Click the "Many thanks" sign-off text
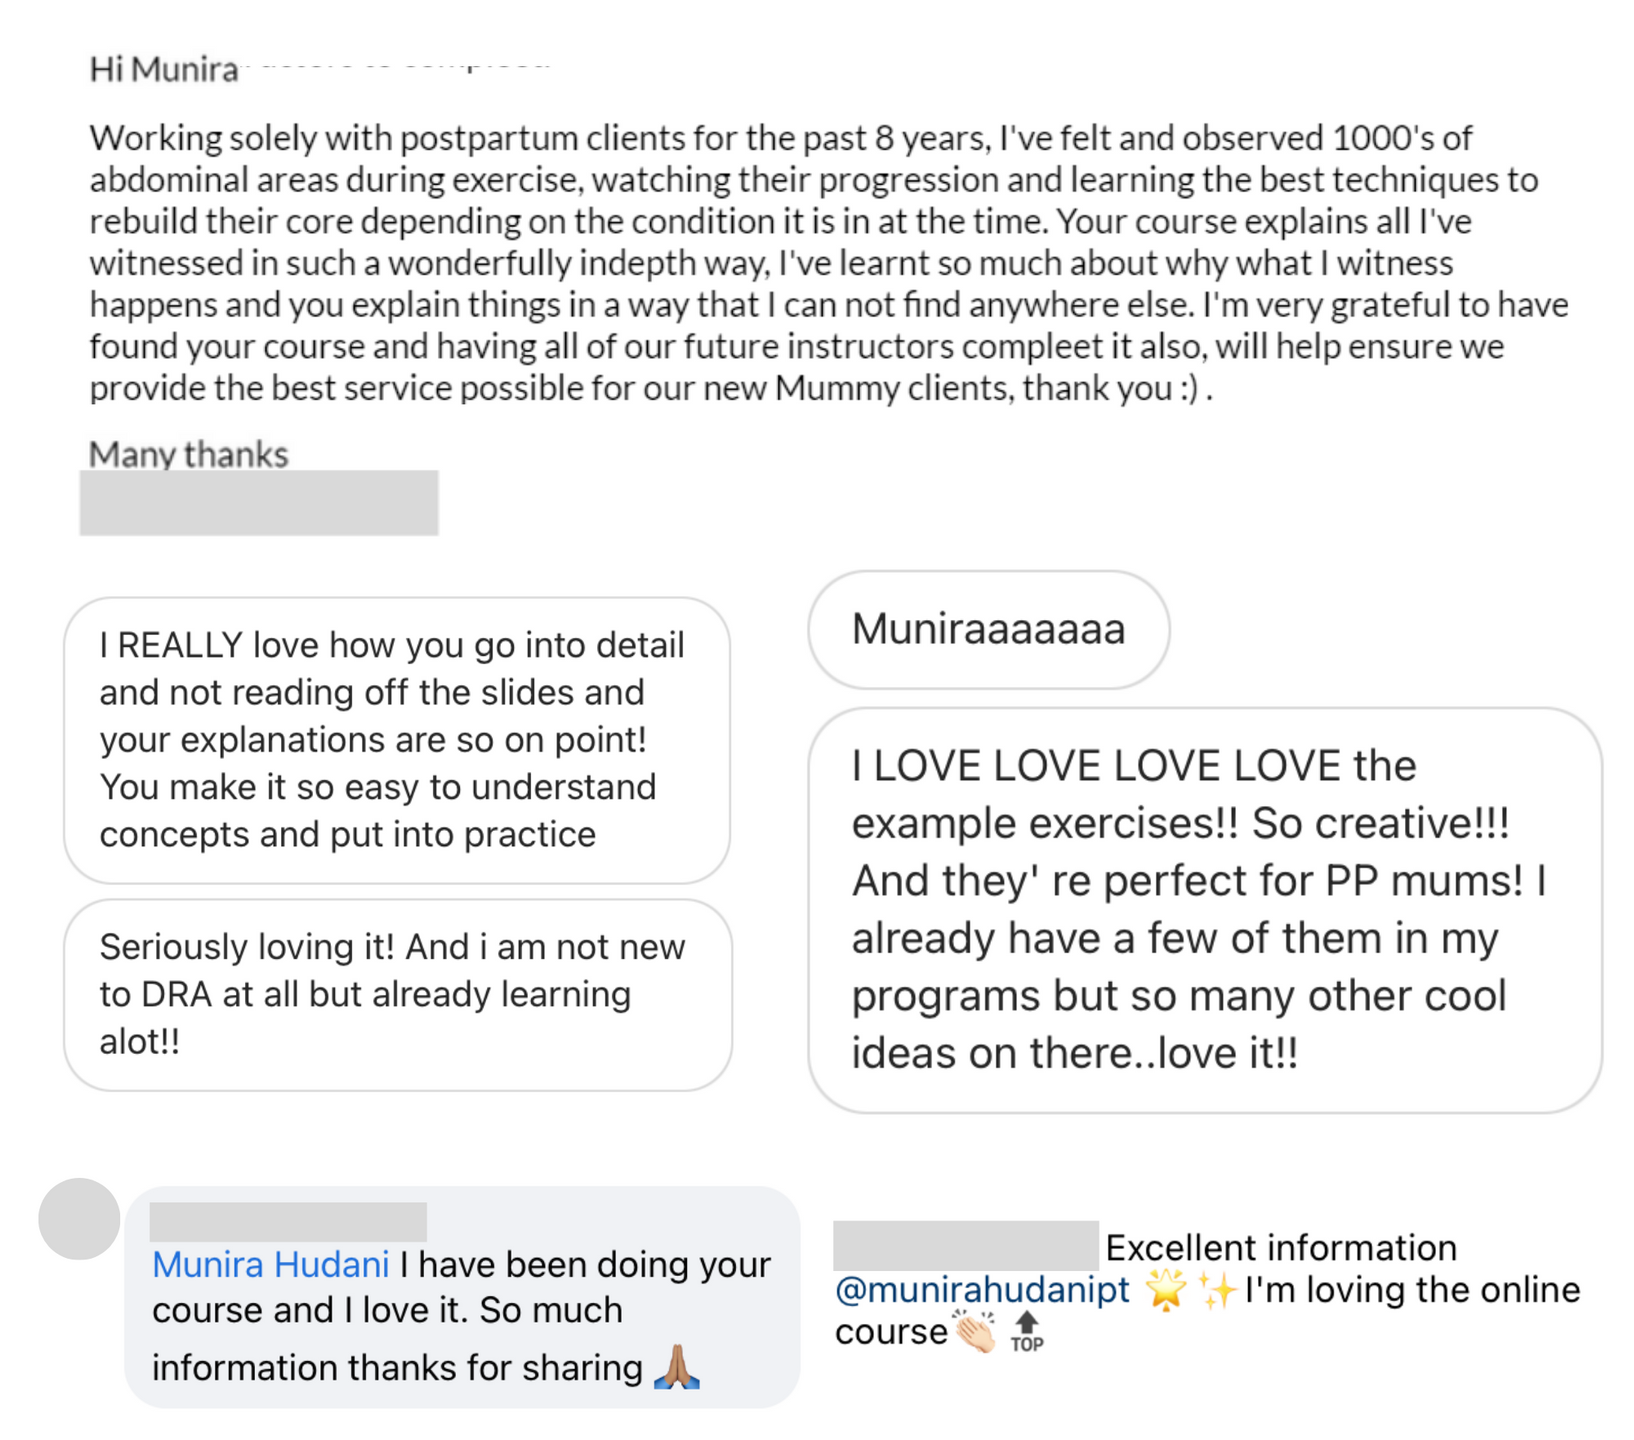The image size is (1634, 1440). tap(188, 454)
